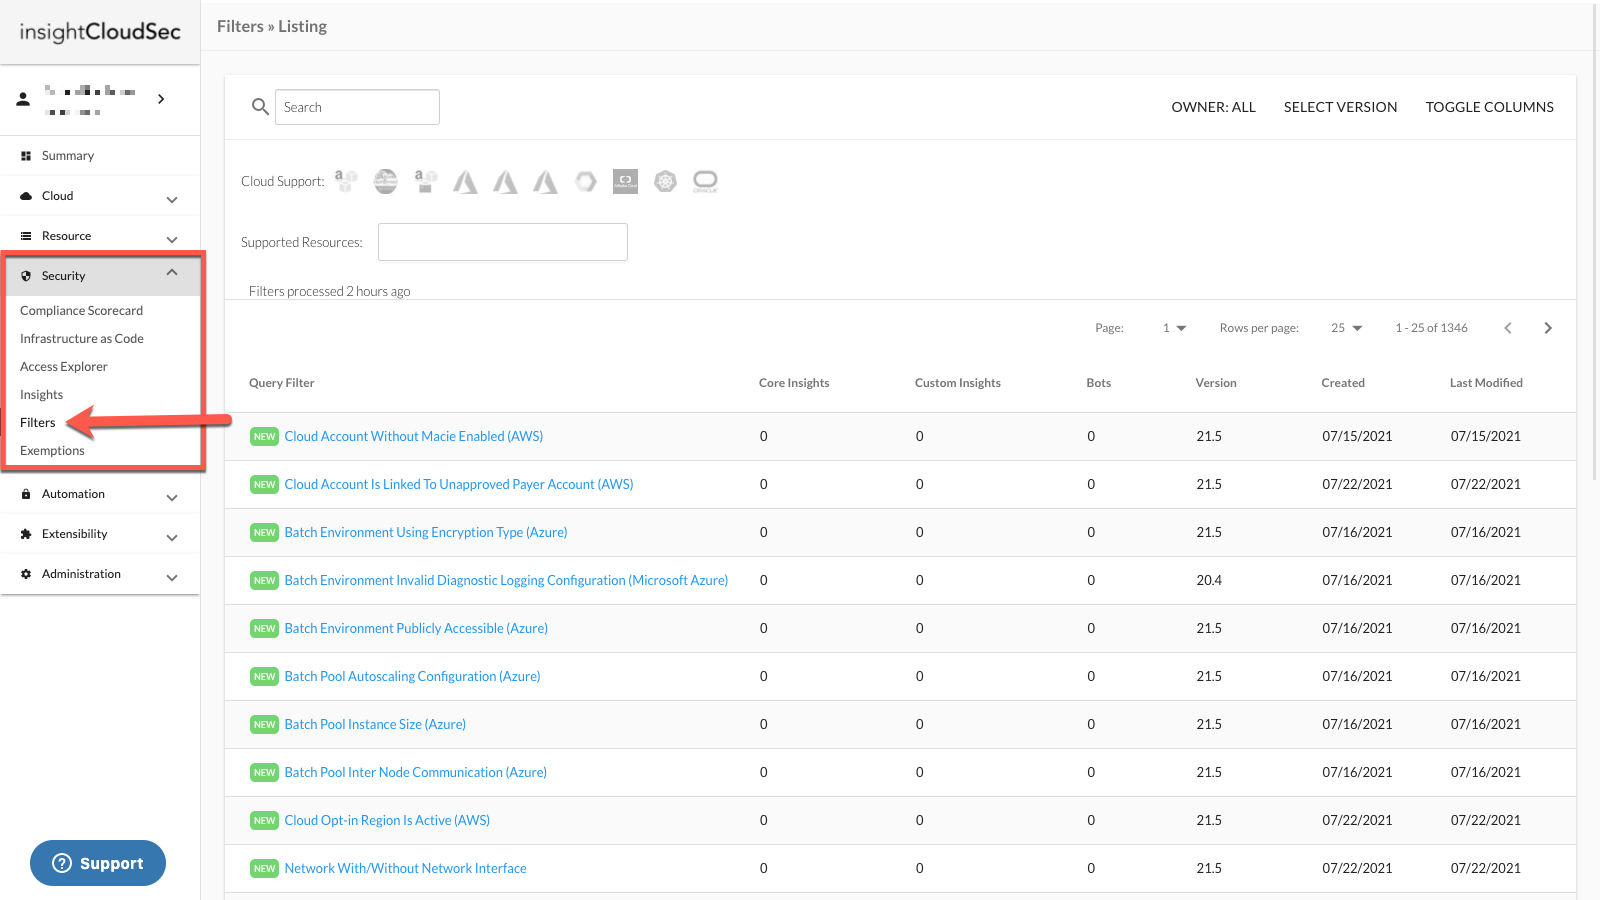Sort by the Custom Insights column header
Image resolution: width=1600 pixels, height=900 pixels.
pos(958,383)
